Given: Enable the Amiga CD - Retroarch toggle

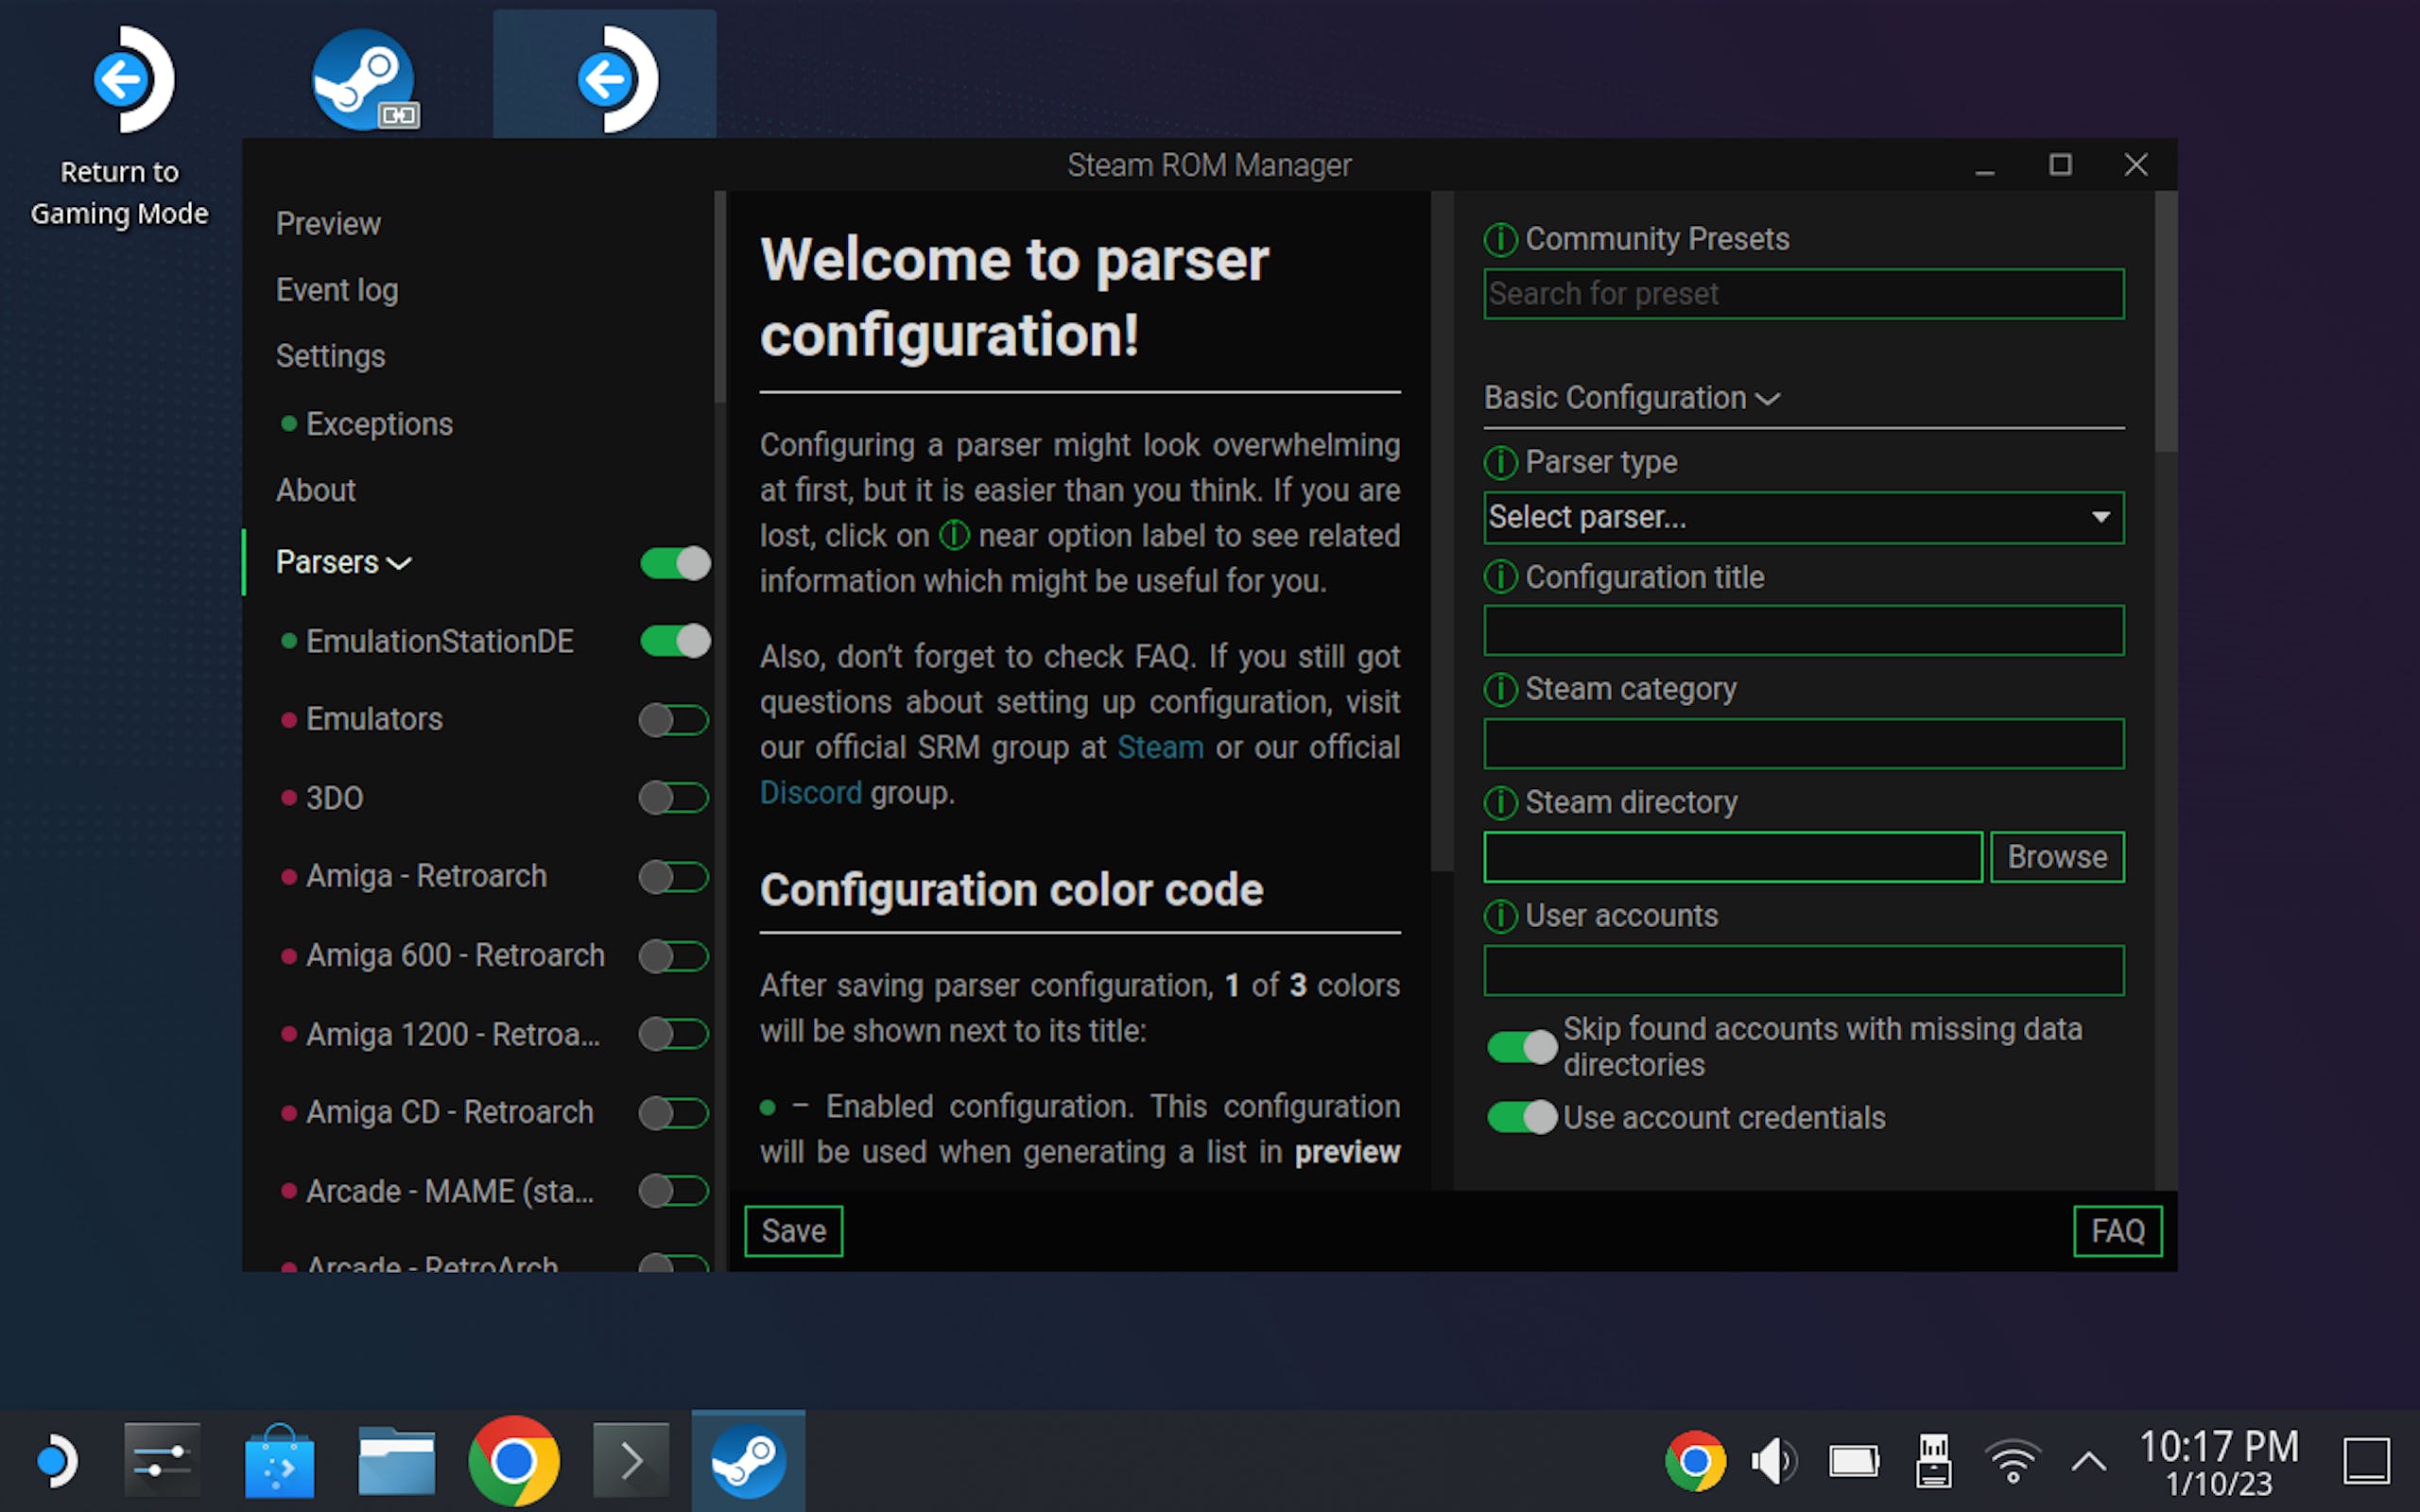Looking at the screenshot, I should pos(675,1113).
